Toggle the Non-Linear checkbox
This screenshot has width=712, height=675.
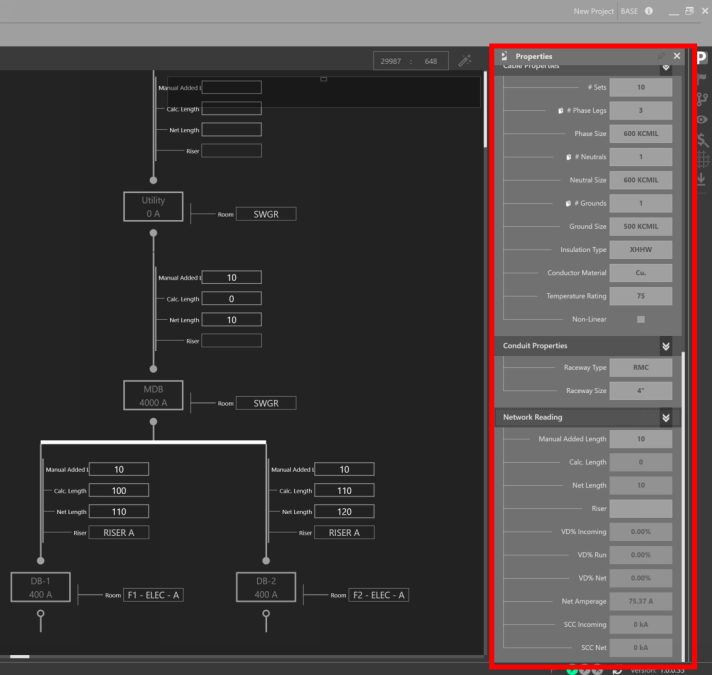click(x=641, y=319)
